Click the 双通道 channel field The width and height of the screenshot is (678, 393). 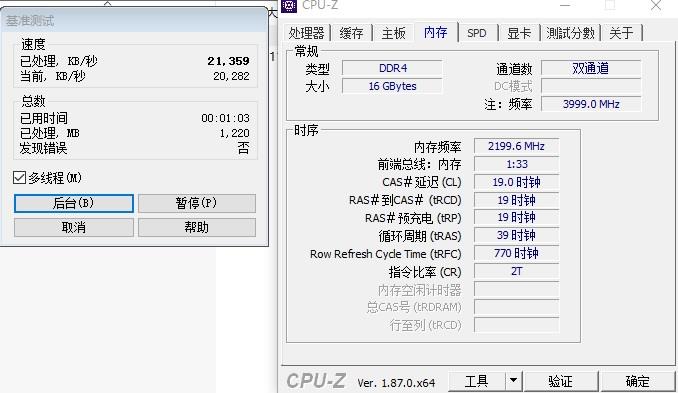click(x=591, y=68)
